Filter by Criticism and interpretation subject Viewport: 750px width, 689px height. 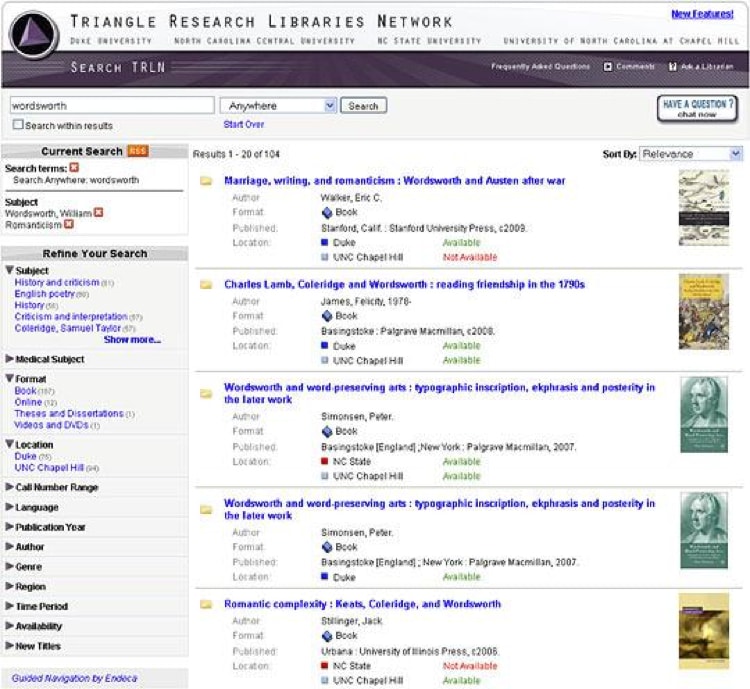(71, 317)
